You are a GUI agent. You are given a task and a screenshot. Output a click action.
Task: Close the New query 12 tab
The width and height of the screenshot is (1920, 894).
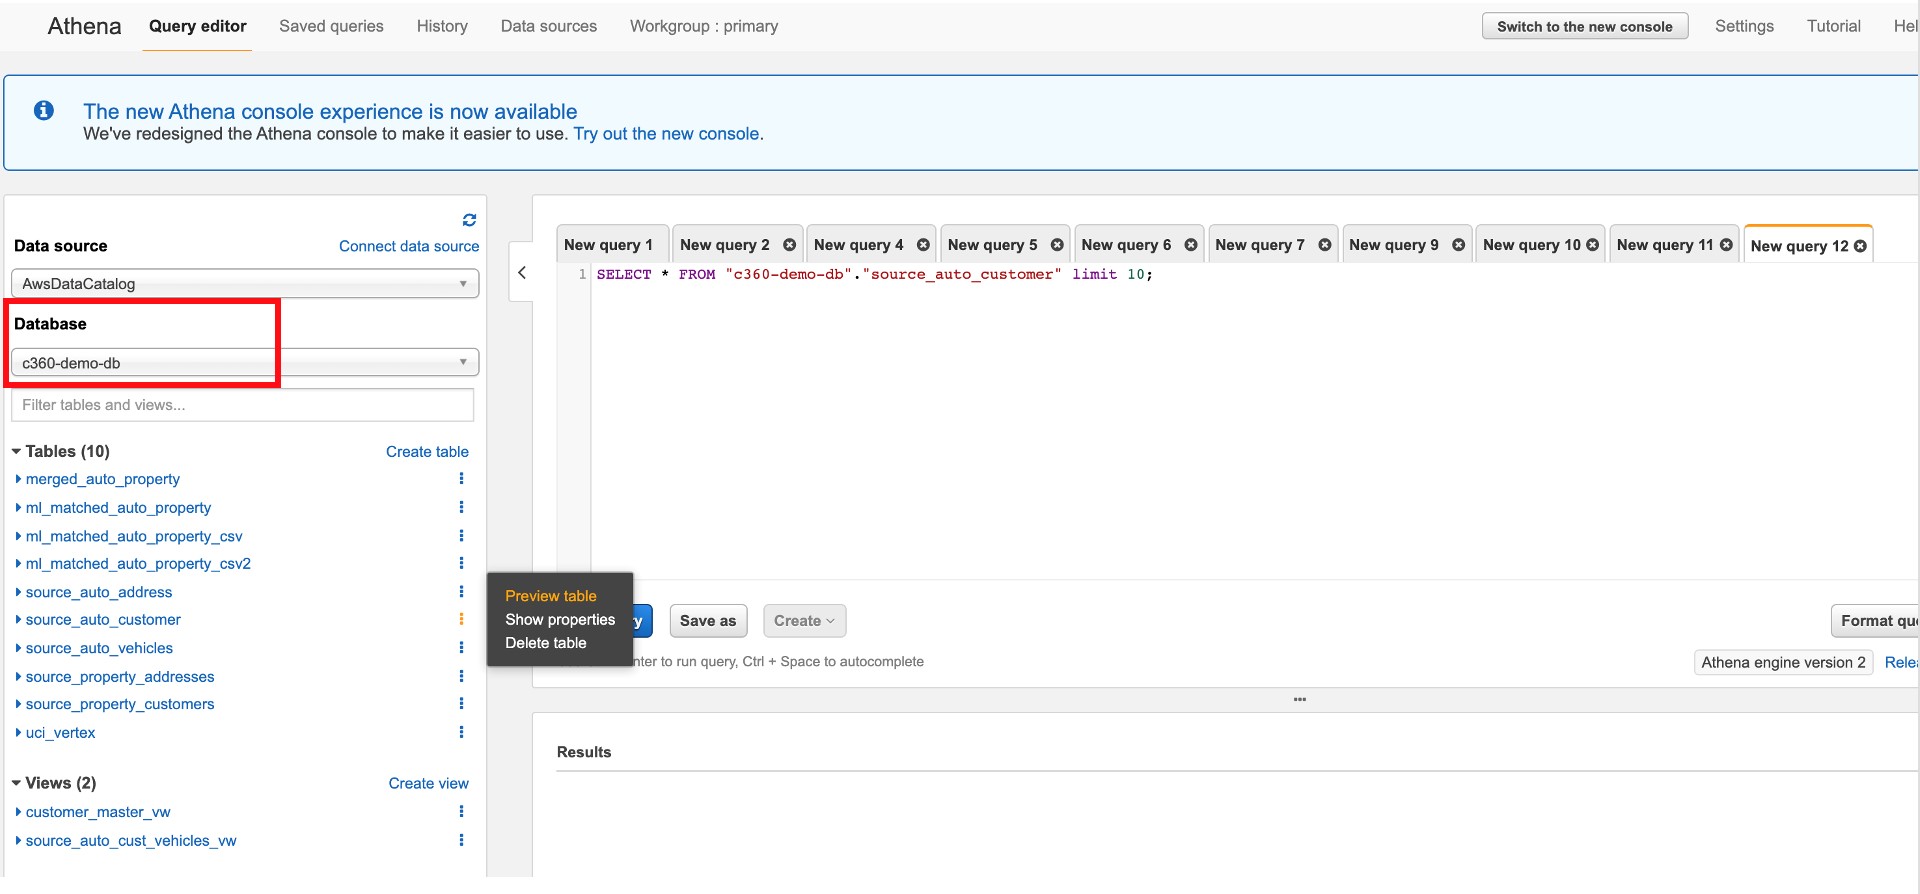point(1860,246)
